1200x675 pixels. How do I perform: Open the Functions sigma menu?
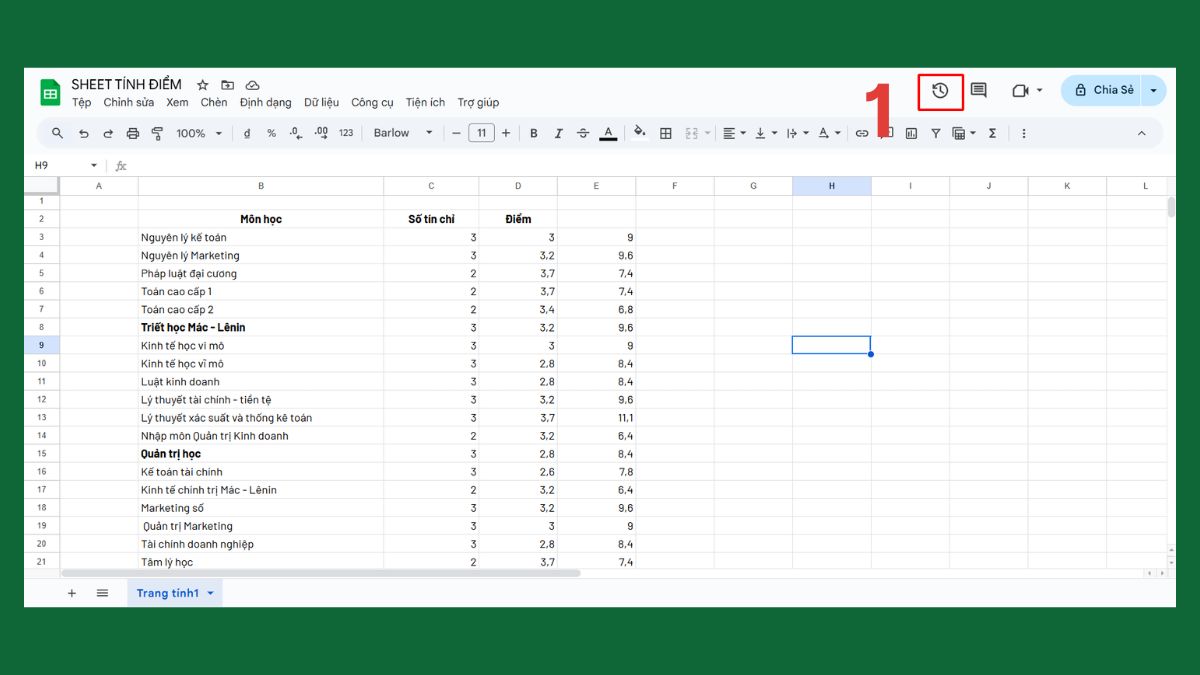click(x=991, y=132)
